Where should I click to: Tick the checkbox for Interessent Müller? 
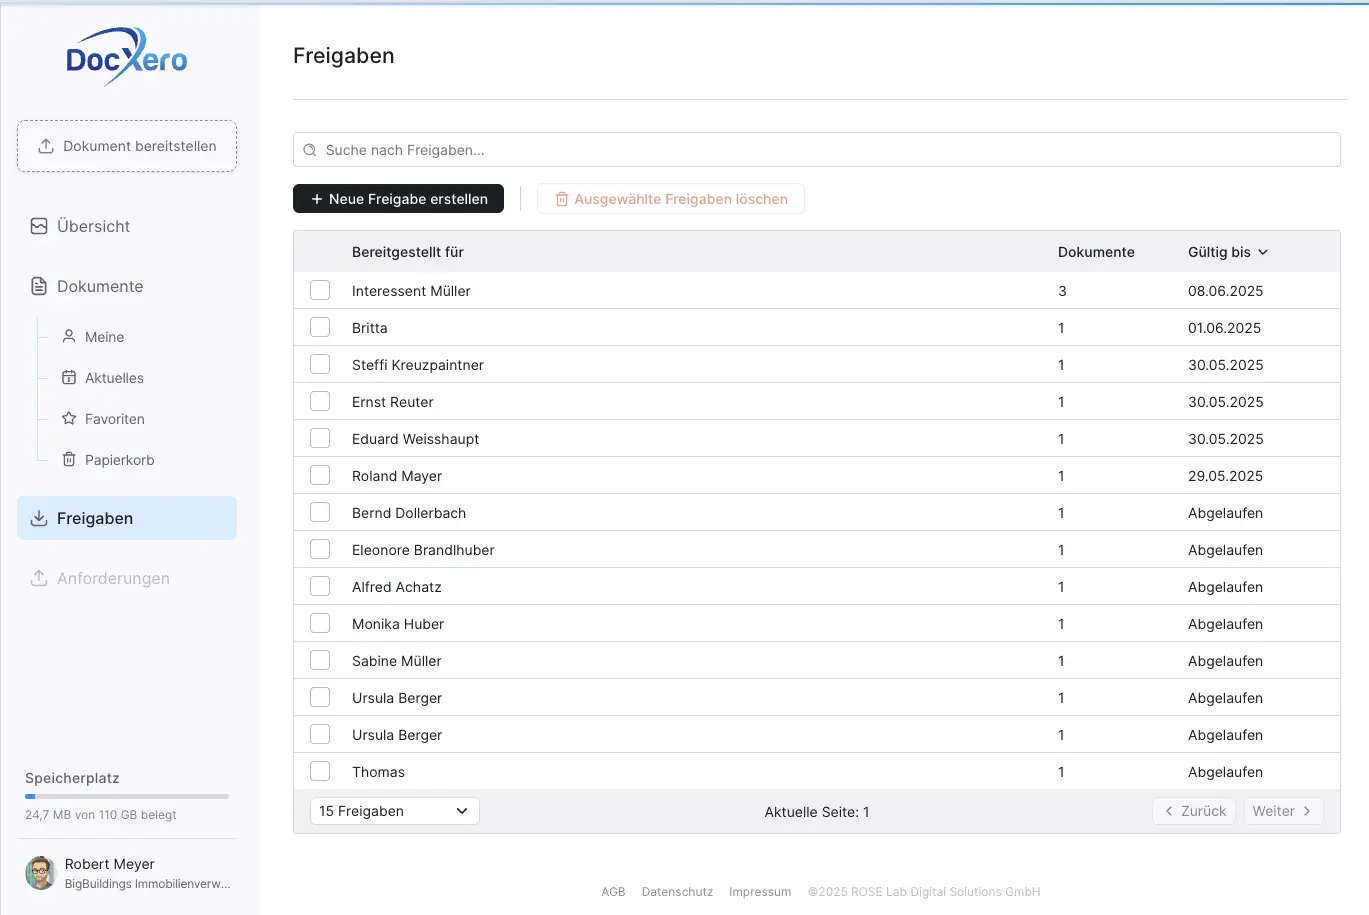click(320, 291)
